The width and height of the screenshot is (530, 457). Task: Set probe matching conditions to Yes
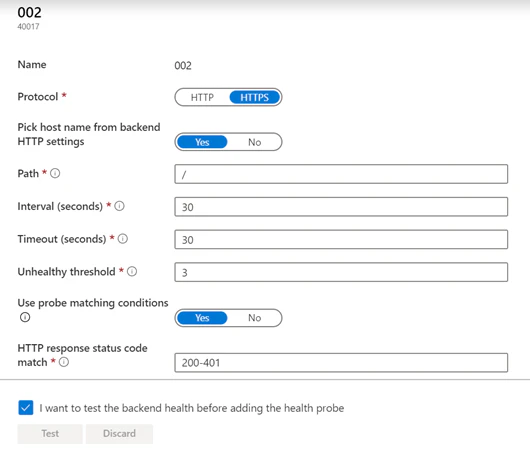pyautogui.click(x=202, y=318)
